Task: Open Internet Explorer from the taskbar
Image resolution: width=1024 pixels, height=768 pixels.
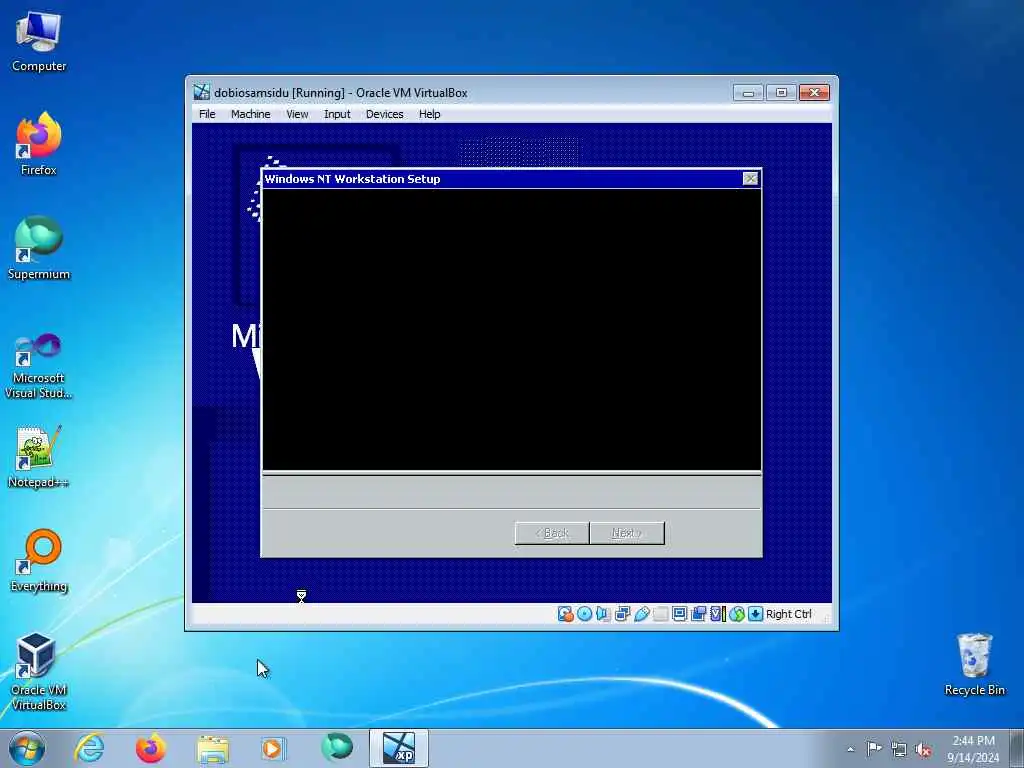Action: pyautogui.click(x=89, y=748)
